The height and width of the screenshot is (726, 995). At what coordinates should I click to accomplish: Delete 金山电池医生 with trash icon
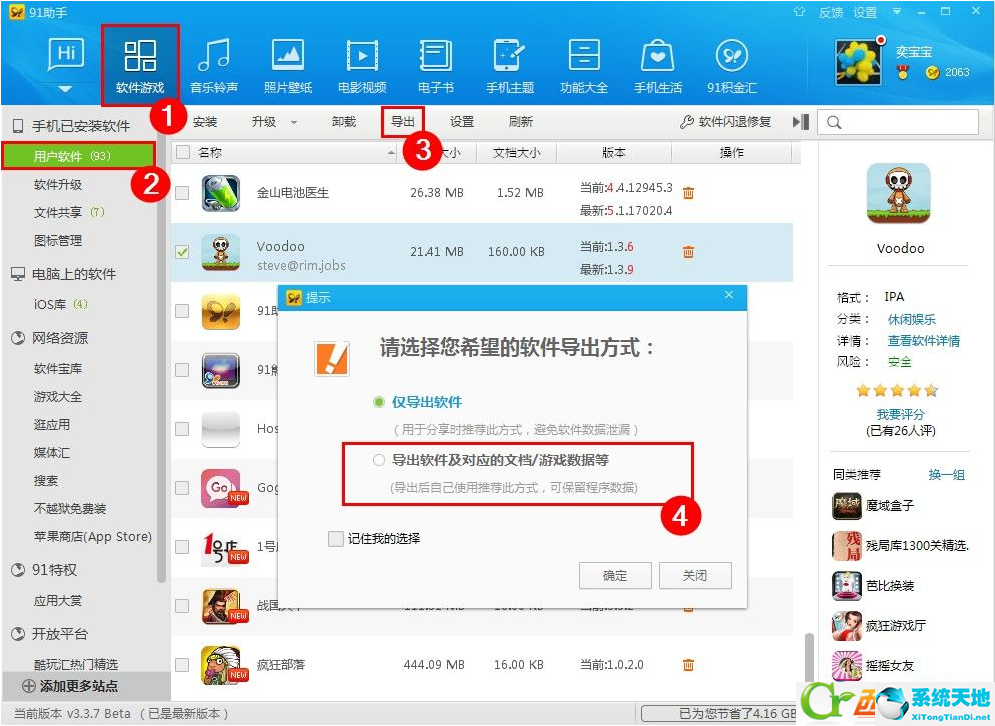[x=688, y=192]
